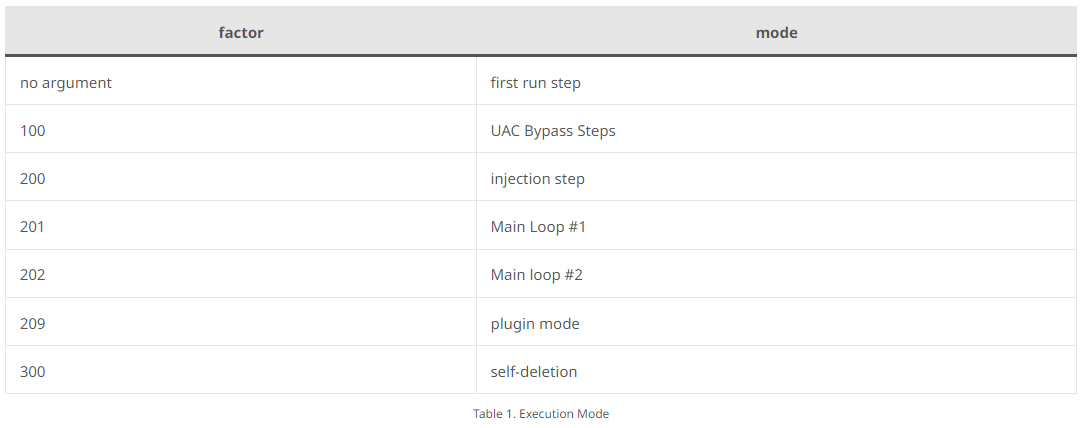Select the 'no argument' cell
This screenshot has width=1091, height=428.
[241, 82]
